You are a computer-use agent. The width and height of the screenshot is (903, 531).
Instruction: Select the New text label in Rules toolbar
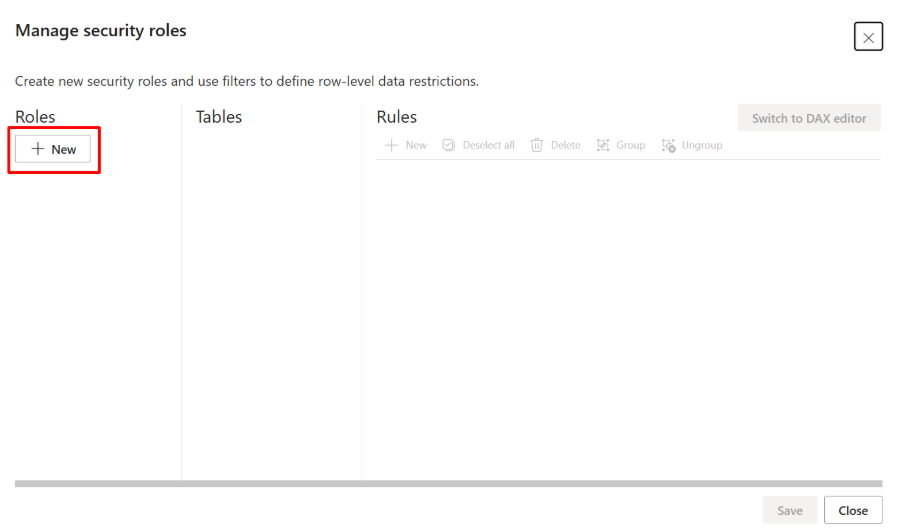416,145
